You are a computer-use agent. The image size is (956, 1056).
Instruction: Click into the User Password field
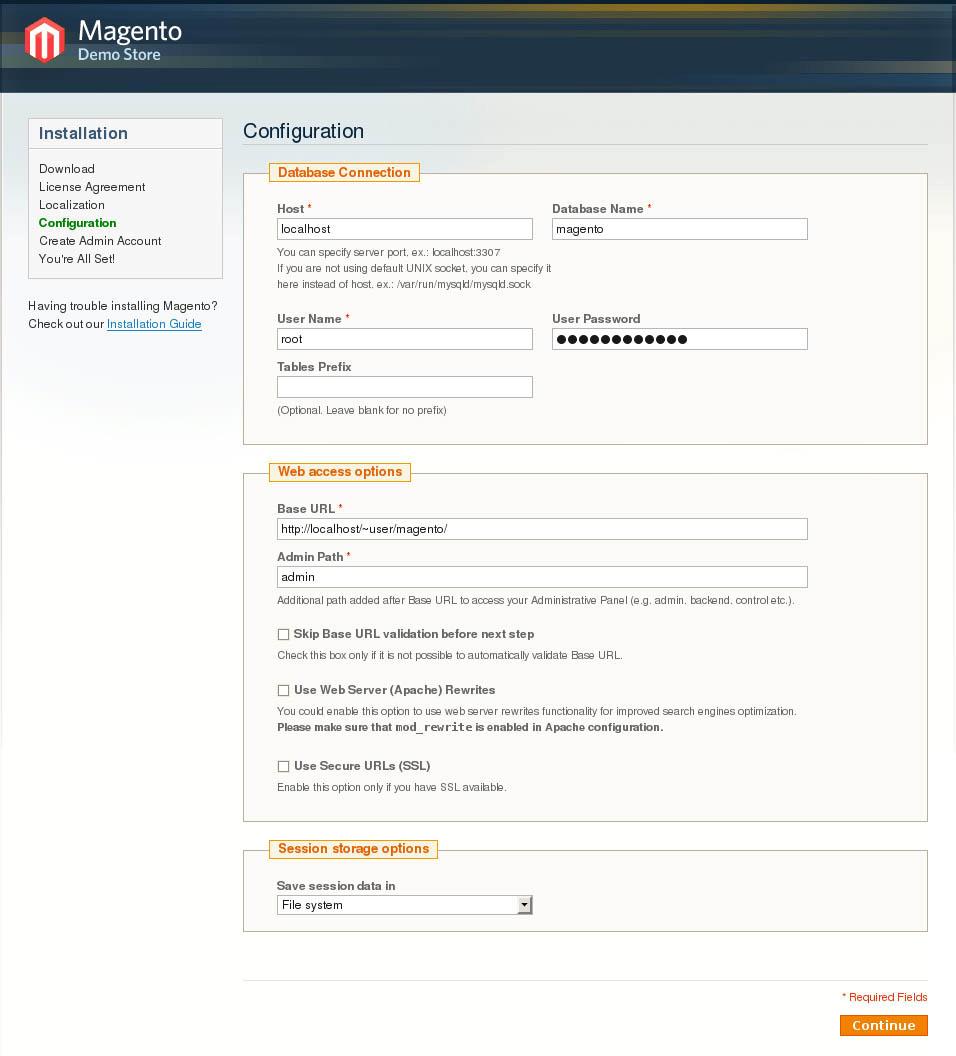coord(679,339)
